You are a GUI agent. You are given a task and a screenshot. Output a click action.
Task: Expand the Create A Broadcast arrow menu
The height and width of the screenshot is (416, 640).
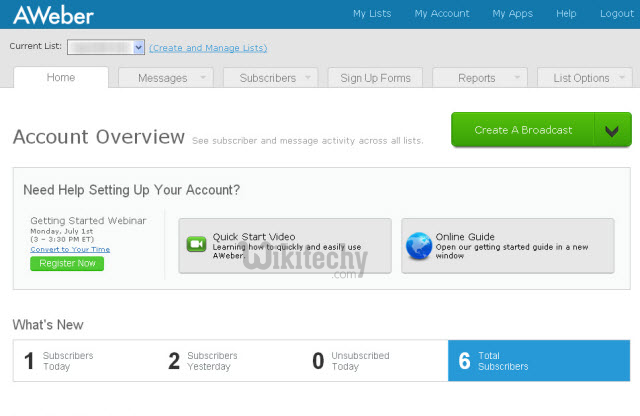(x=612, y=130)
